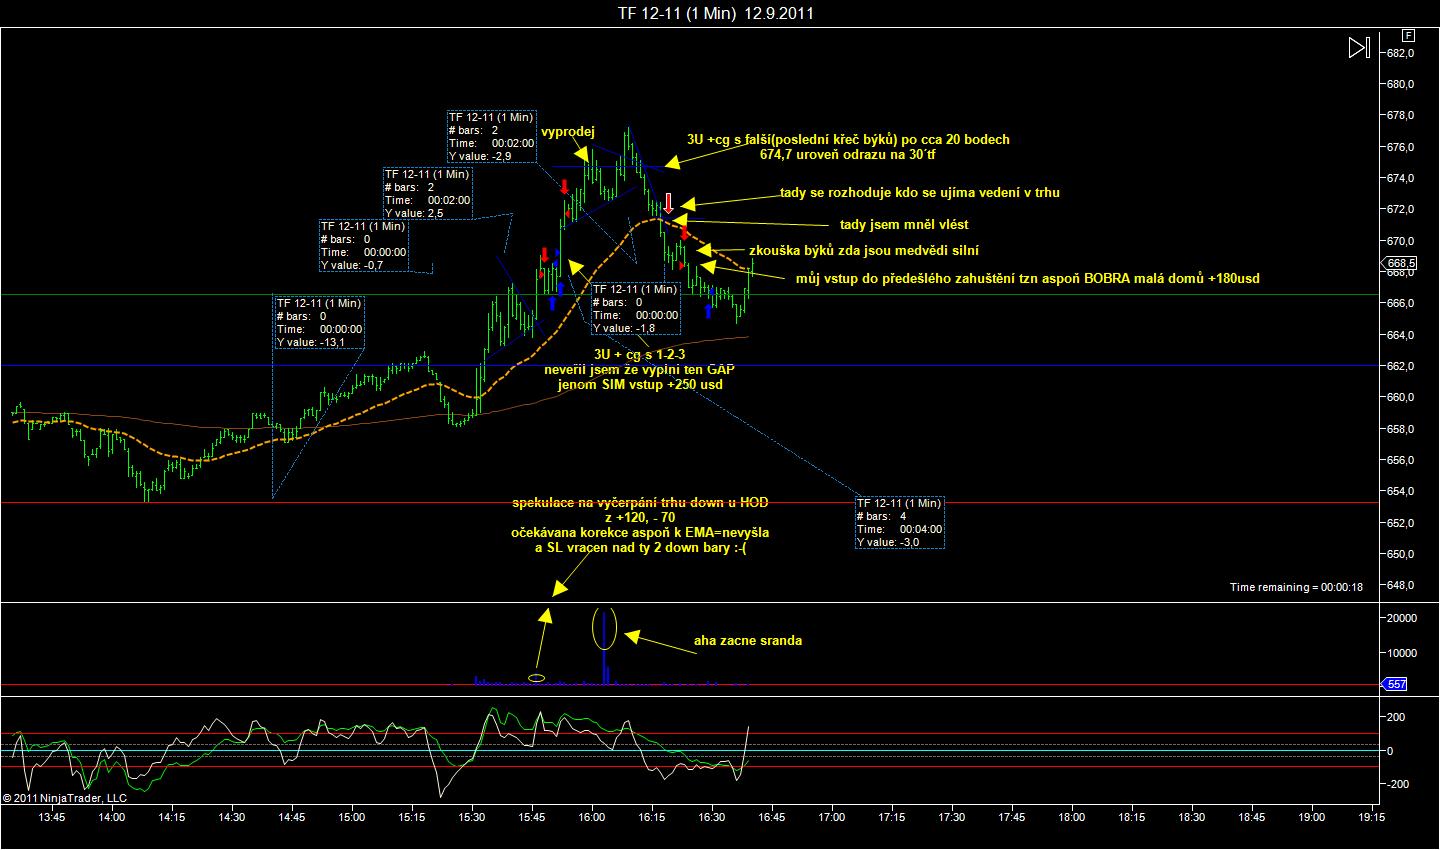Select the green horizontal line in price panel
The height and width of the screenshot is (850, 1440).
690,295
